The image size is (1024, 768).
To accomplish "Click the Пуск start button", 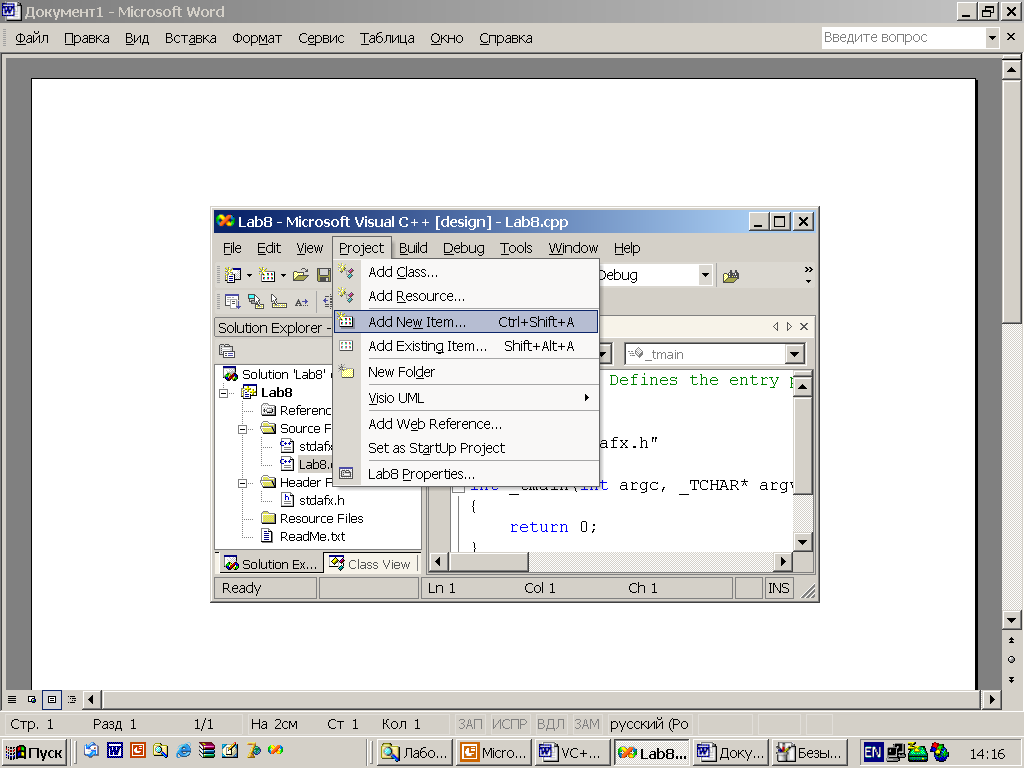I will (34, 752).
